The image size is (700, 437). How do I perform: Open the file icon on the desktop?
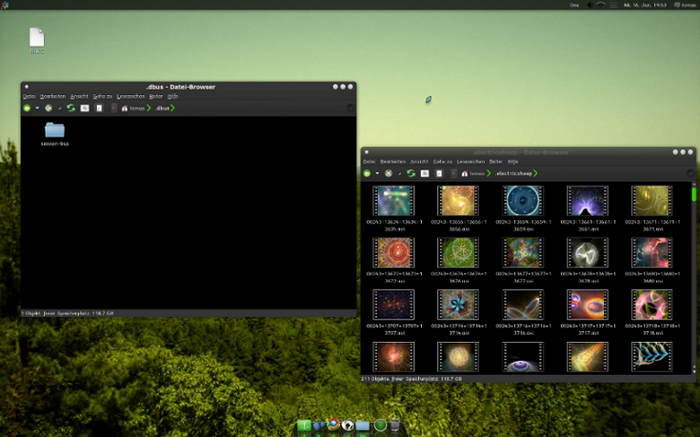[x=37, y=41]
